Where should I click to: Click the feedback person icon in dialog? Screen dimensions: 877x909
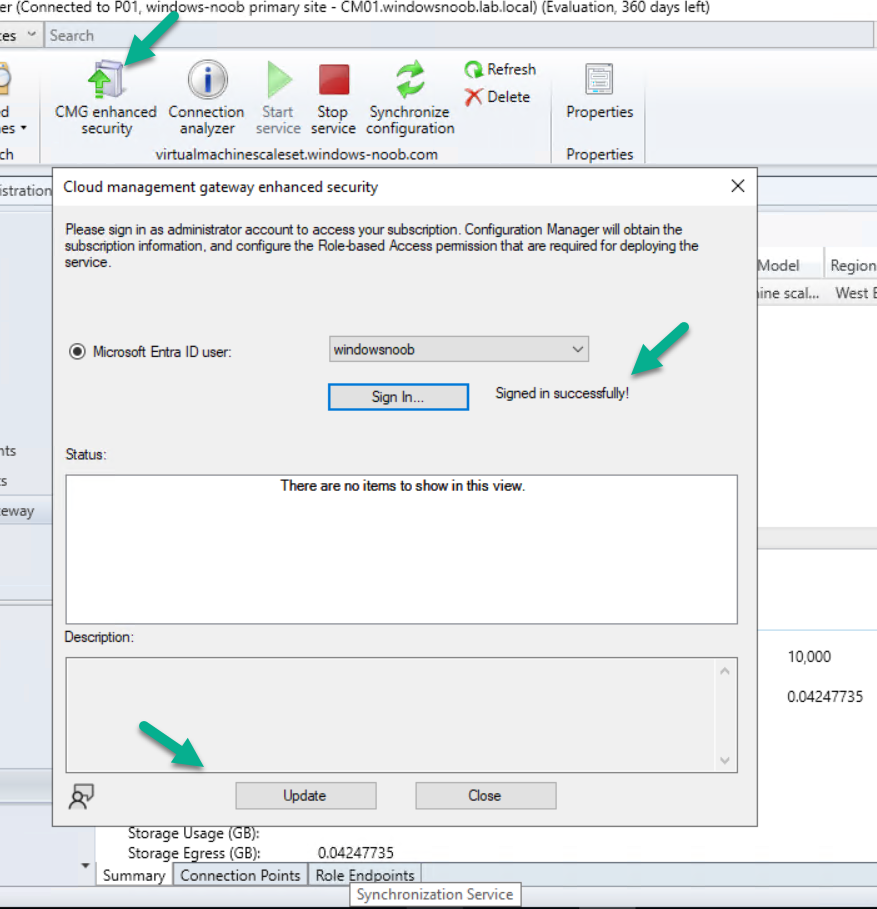[81, 796]
